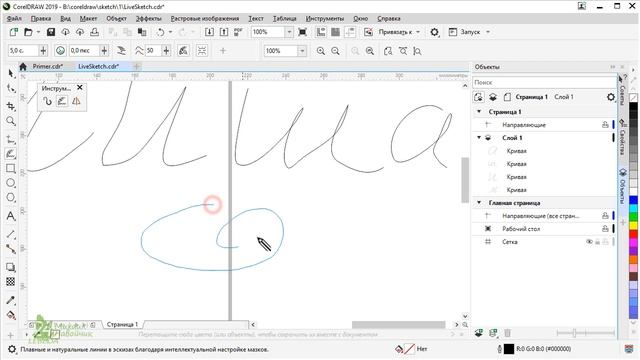The width and height of the screenshot is (640, 360).
Task: Click the blue color swatch in palette
Action: tap(633, 200)
